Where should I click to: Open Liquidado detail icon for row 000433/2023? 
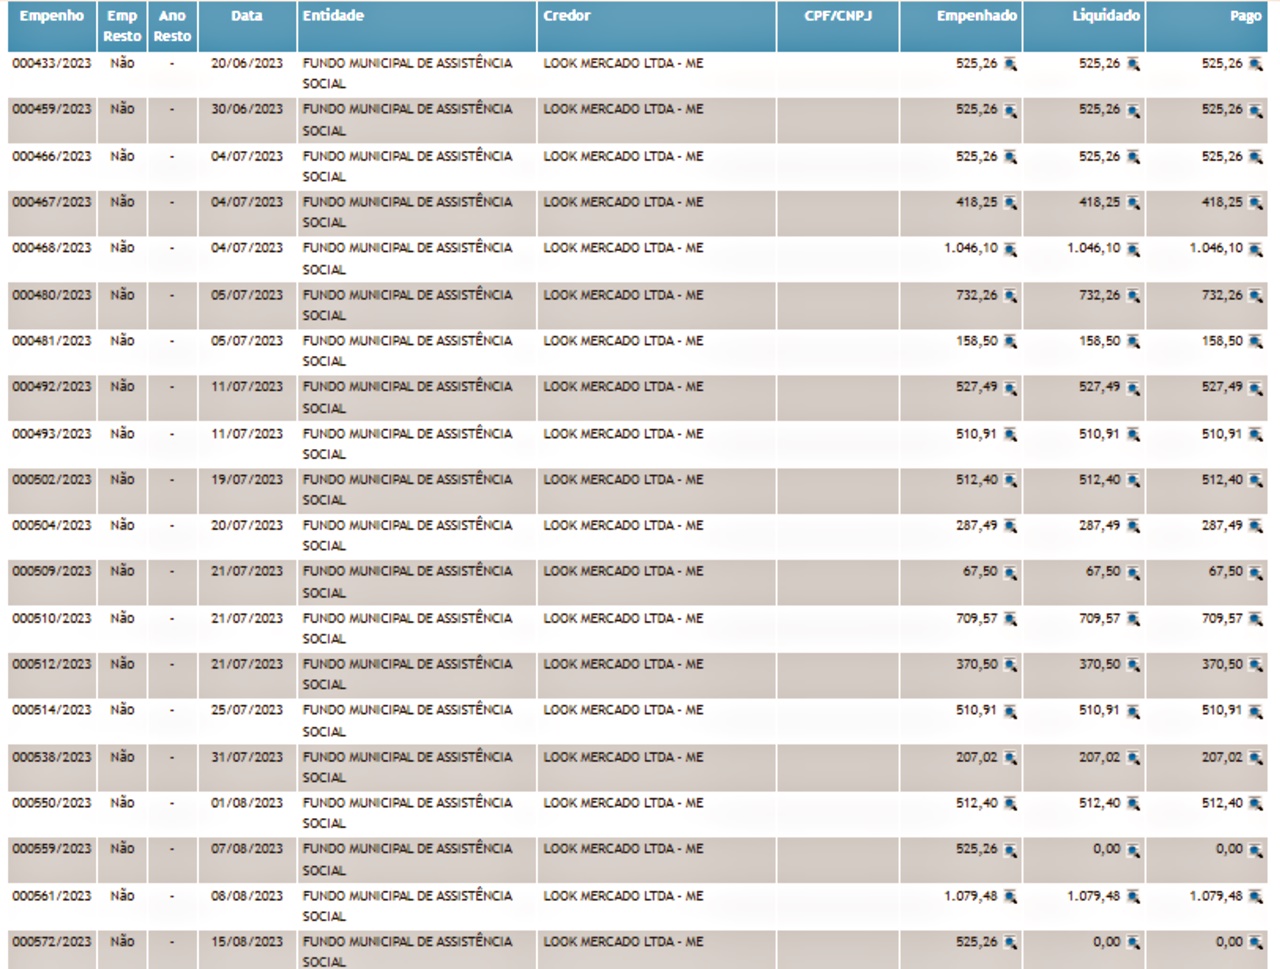point(1133,64)
